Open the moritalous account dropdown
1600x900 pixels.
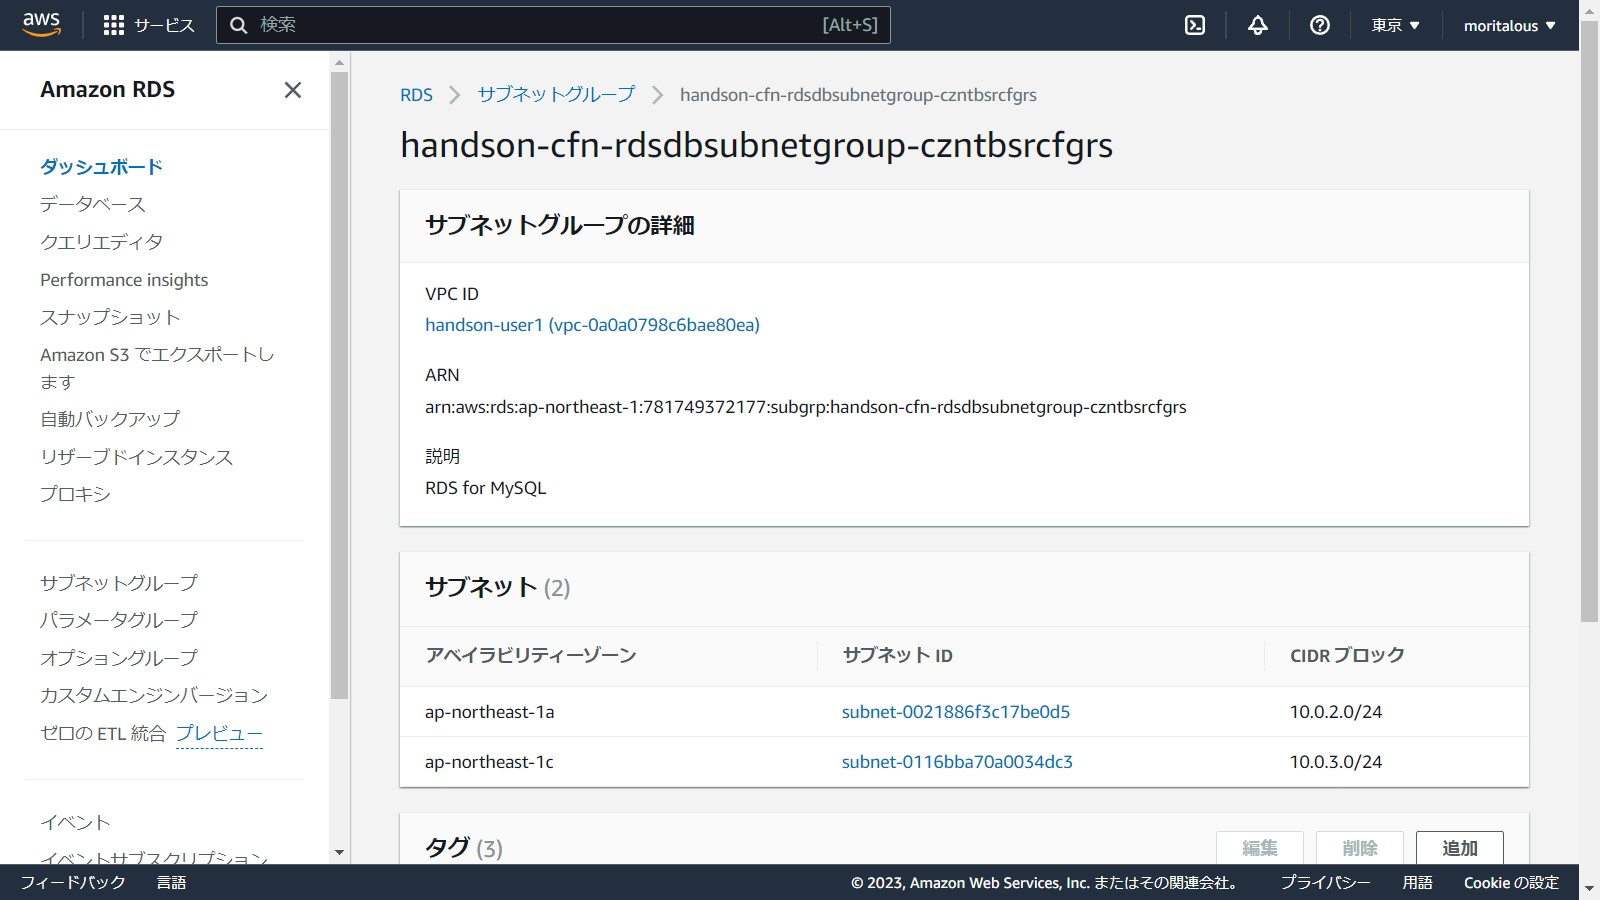click(1509, 25)
